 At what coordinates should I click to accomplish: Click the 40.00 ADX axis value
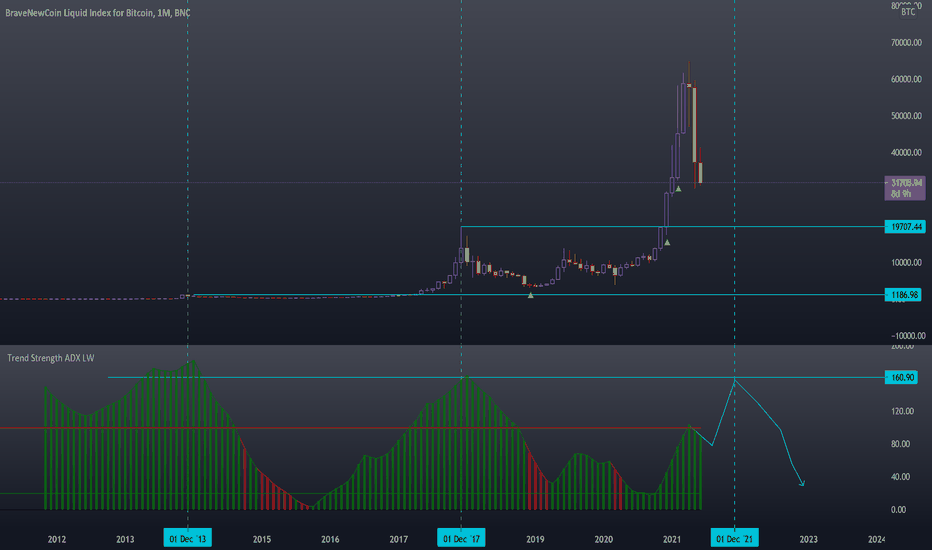pyautogui.click(x=902, y=476)
